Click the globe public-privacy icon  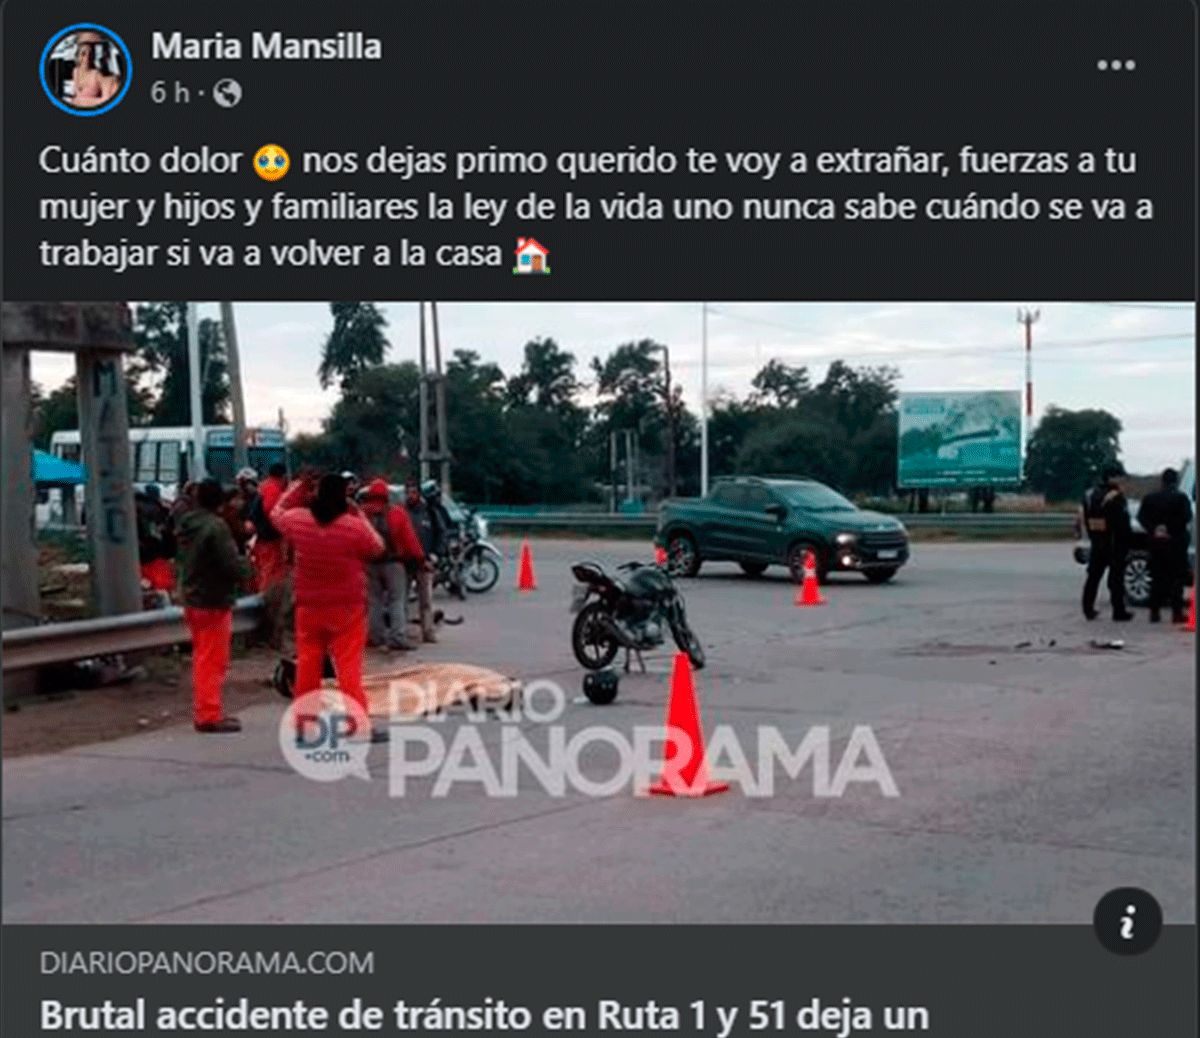click(228, 94)
